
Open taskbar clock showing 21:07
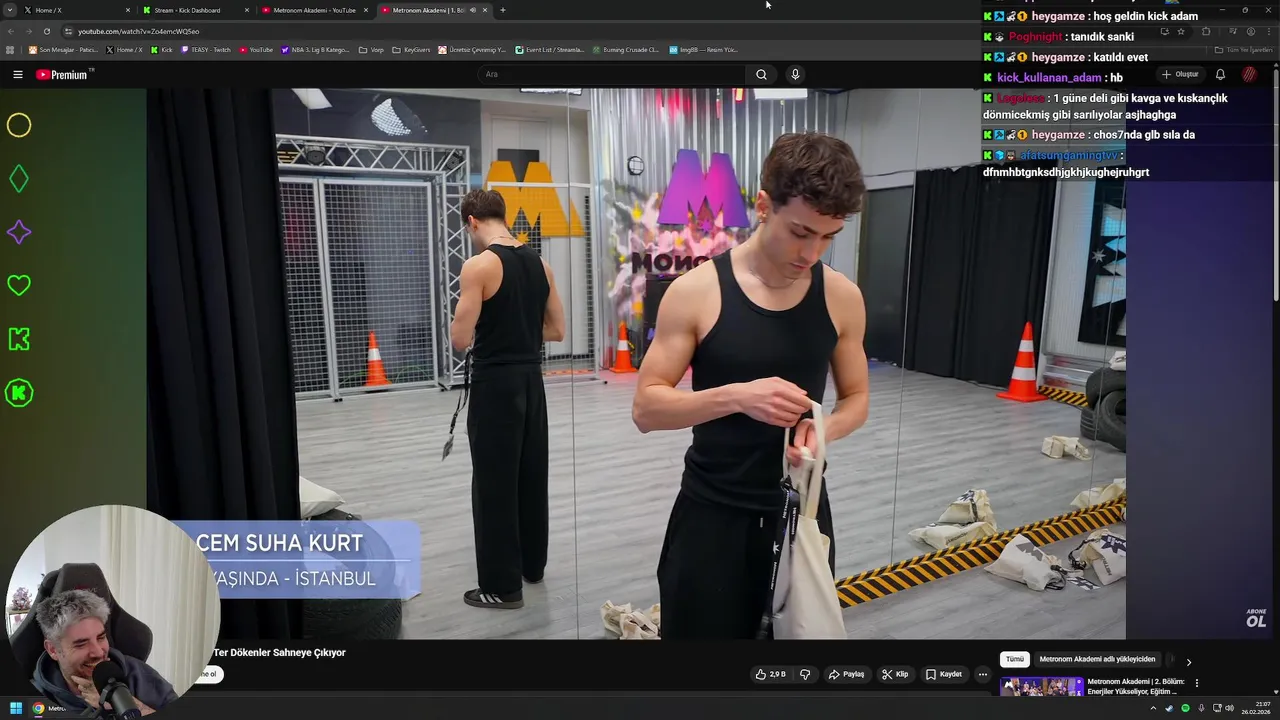[1256, 708]
